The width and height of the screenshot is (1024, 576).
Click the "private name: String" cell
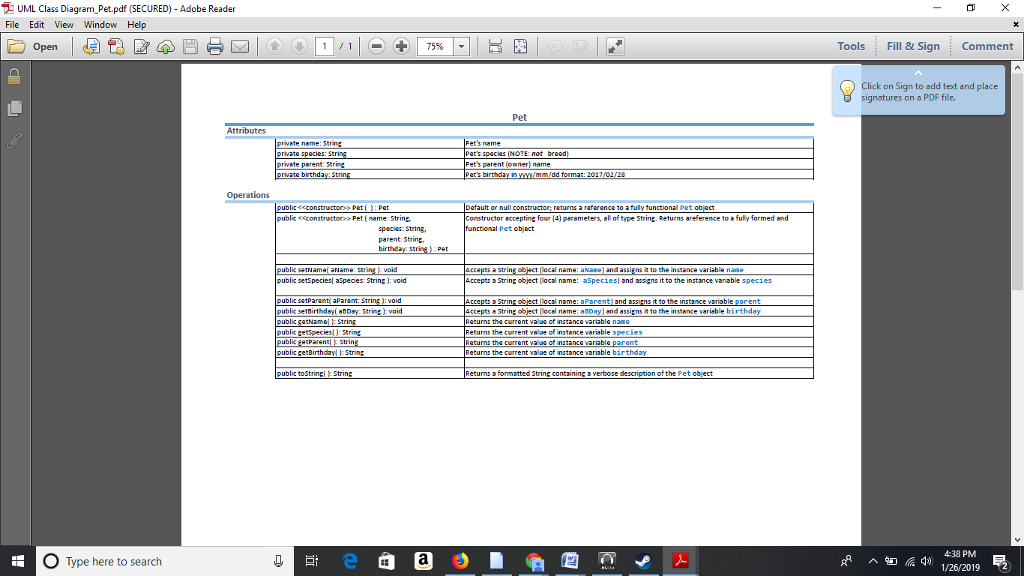pos(370,143)
